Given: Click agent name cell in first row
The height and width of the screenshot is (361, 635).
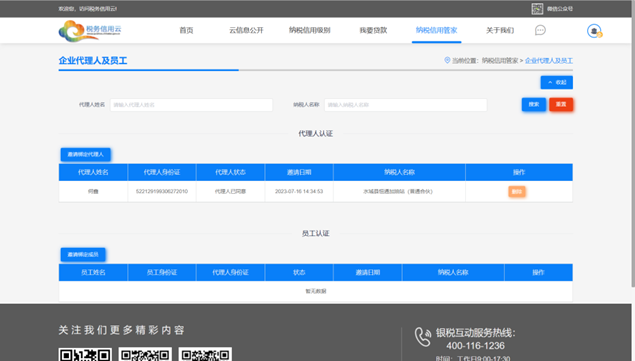Looking at the screenshot, I should [x=93, y=191].
